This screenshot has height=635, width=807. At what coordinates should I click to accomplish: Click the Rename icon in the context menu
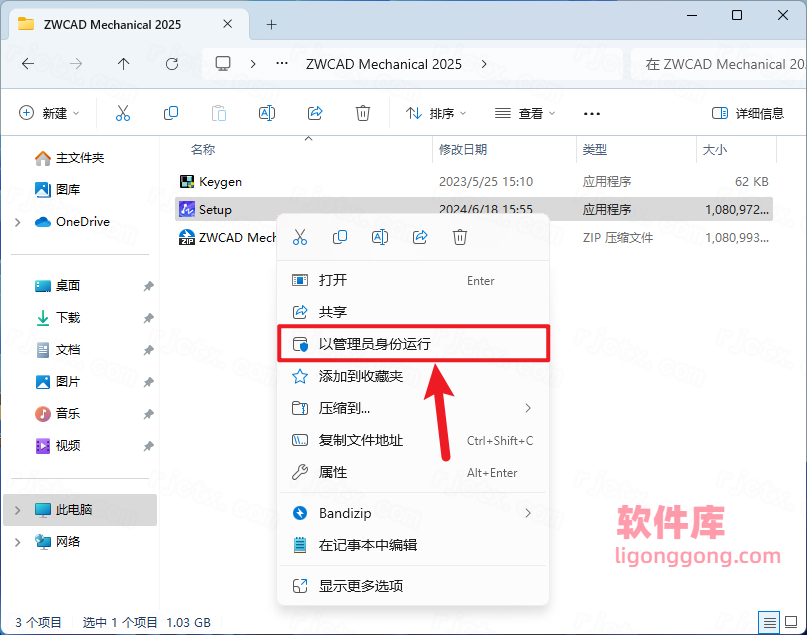coord(380,237)
